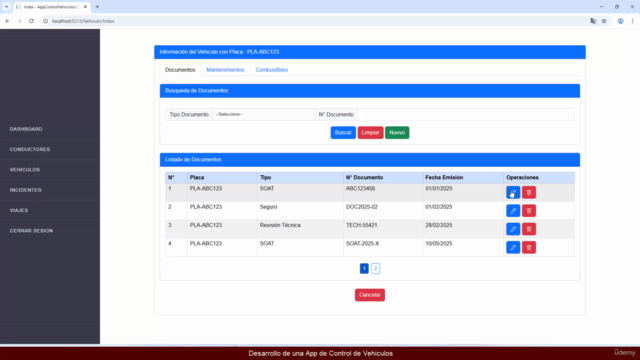
Task: Open the Tipo Documento dropdown
Action: point(263,114)
